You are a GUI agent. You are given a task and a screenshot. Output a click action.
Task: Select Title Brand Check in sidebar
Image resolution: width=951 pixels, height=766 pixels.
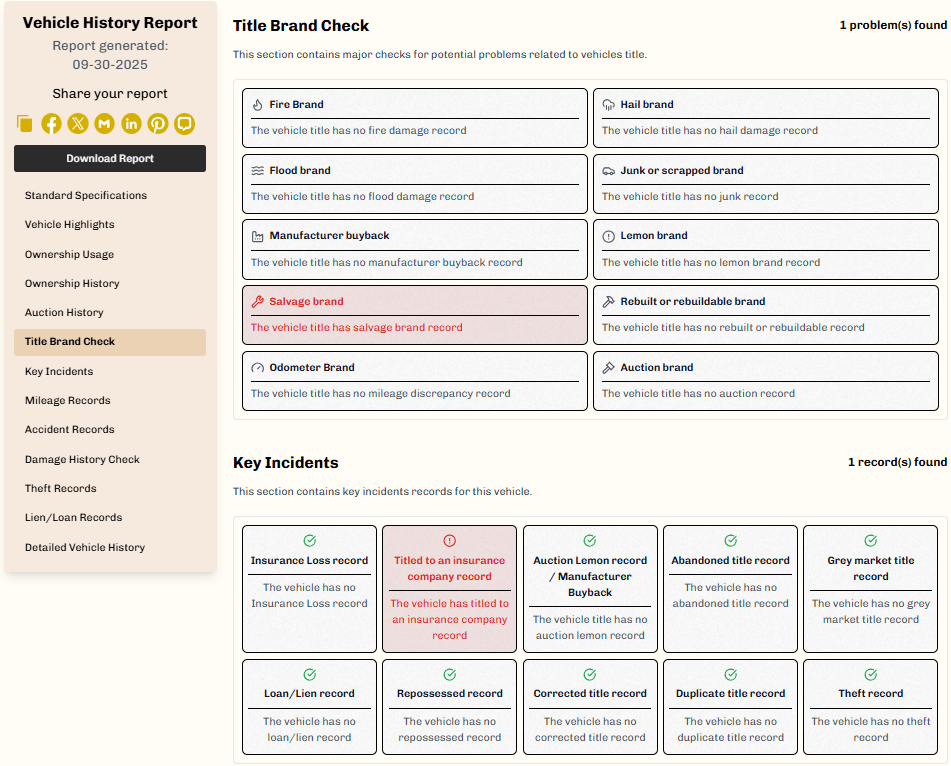[x=110, y=342]
